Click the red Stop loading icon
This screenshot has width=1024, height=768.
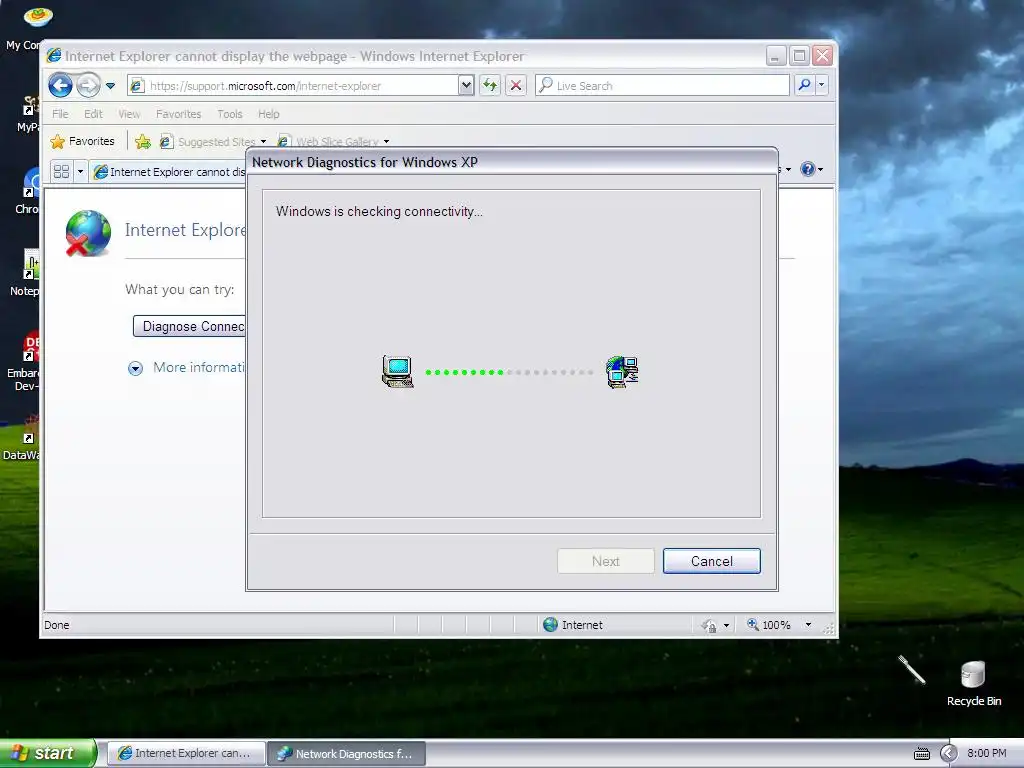click(x=516, y=85)
